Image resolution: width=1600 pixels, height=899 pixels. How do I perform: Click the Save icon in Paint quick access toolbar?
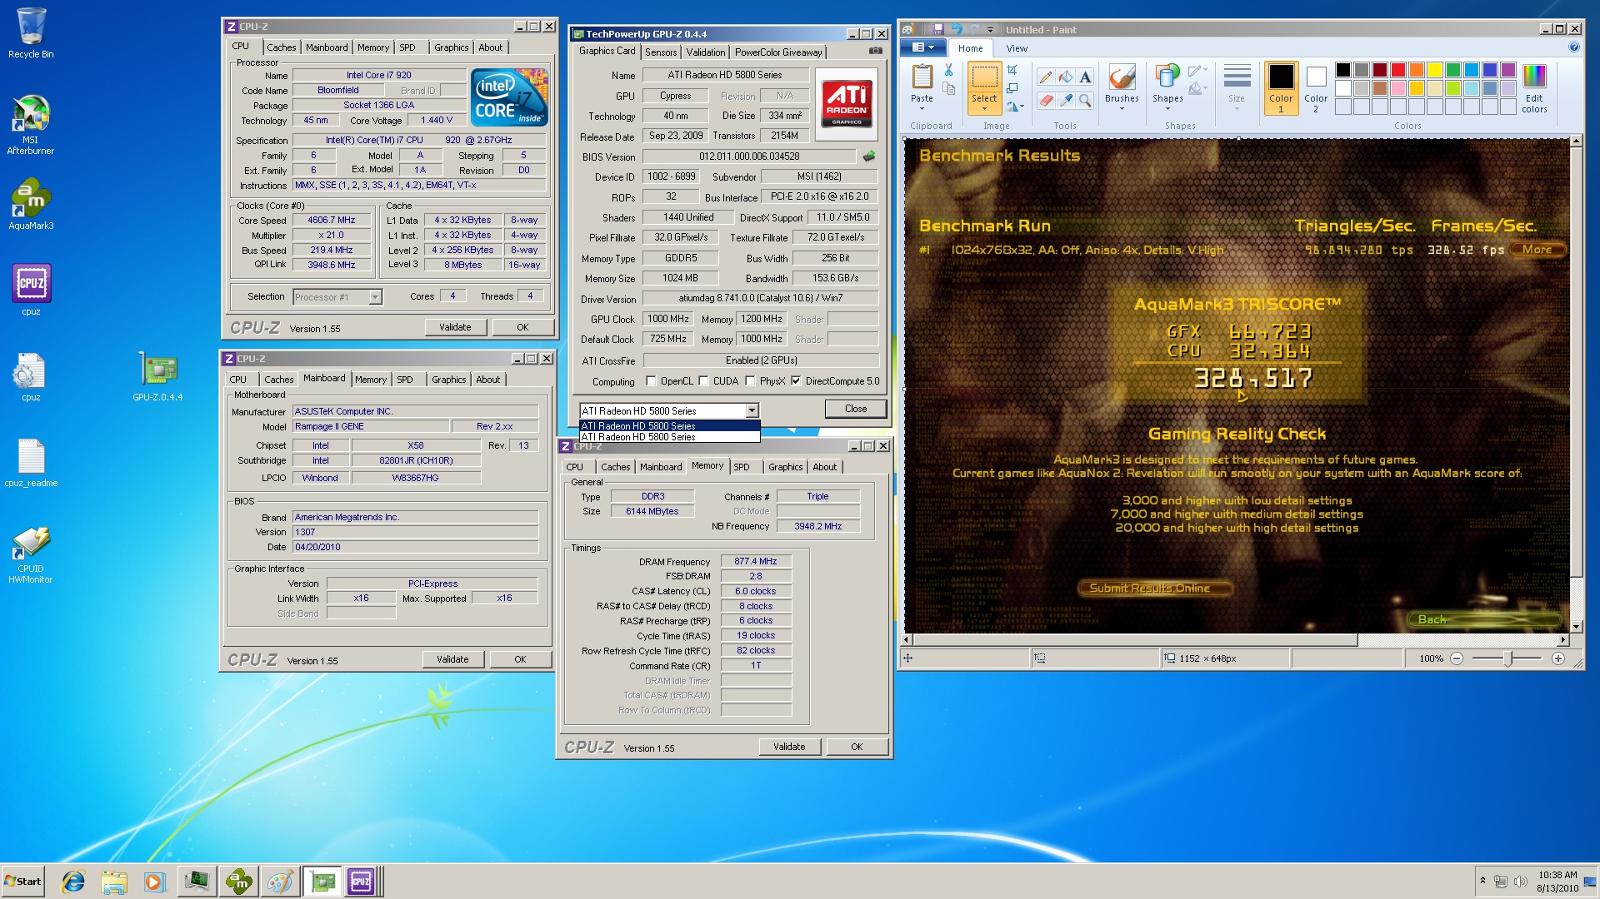pyautogui.click(x=938, y=29)
